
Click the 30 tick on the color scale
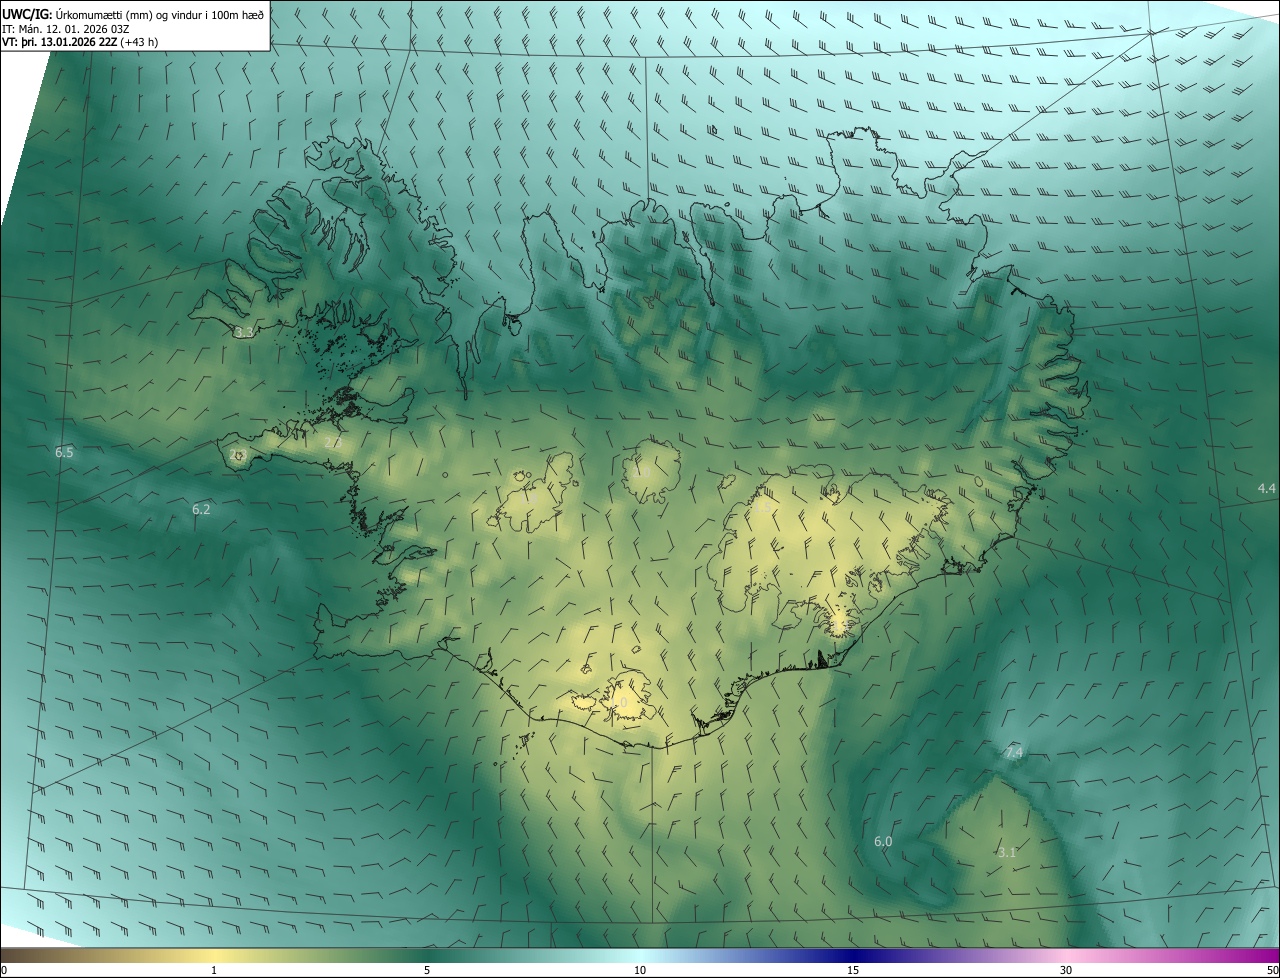click(1066, 970)
